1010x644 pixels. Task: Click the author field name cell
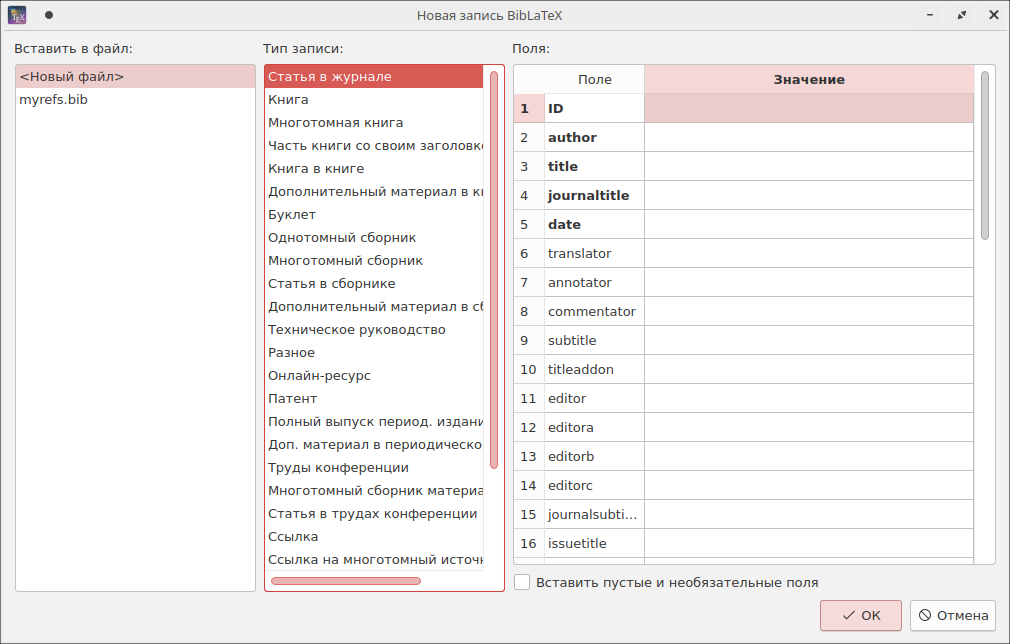(595, 137)
